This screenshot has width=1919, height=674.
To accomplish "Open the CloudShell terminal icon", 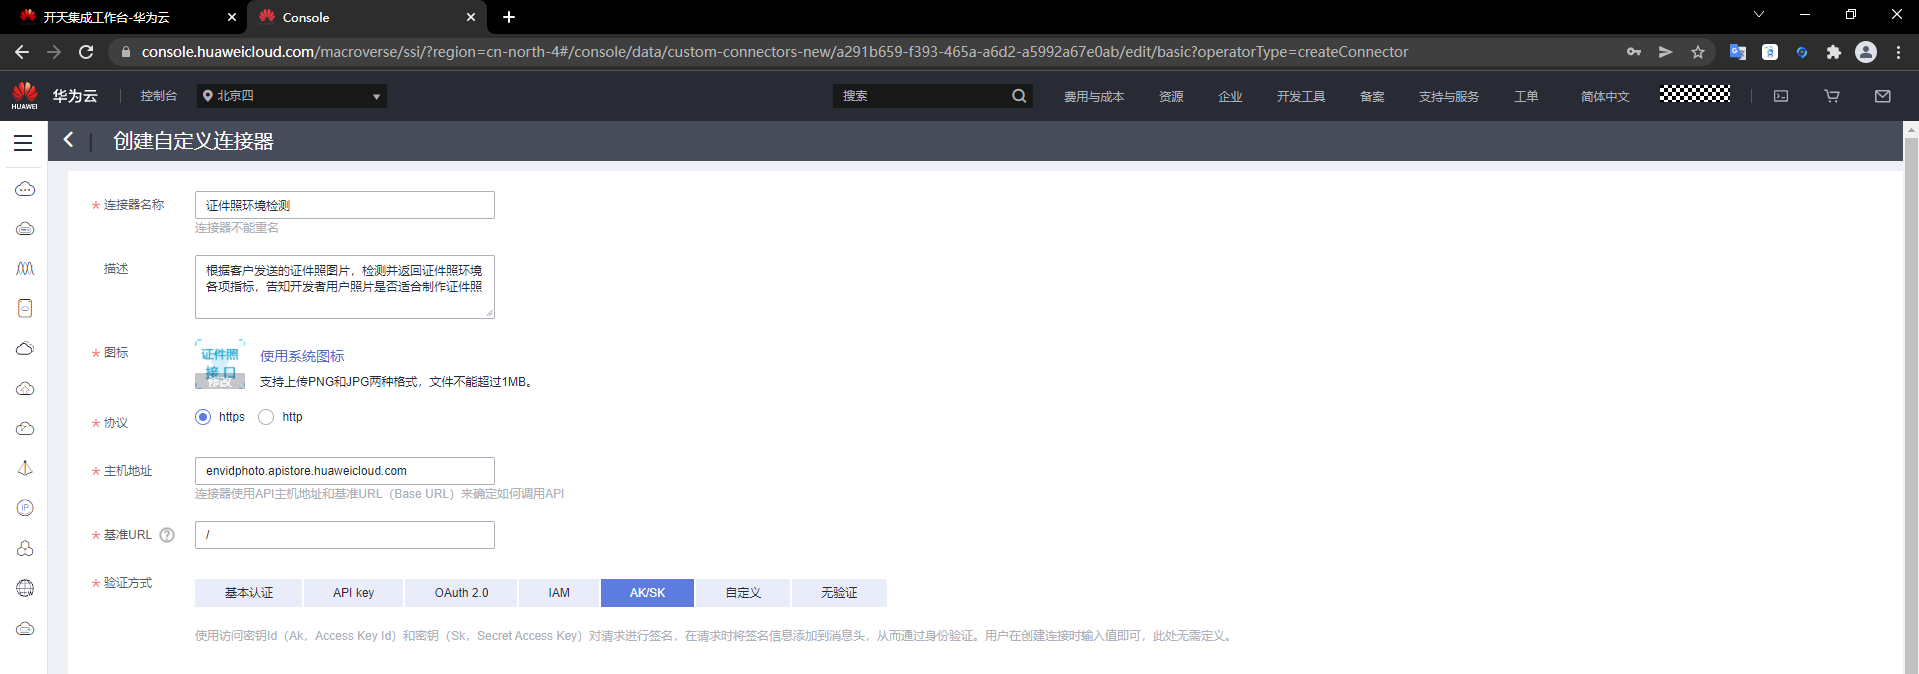I will 1781,96.
